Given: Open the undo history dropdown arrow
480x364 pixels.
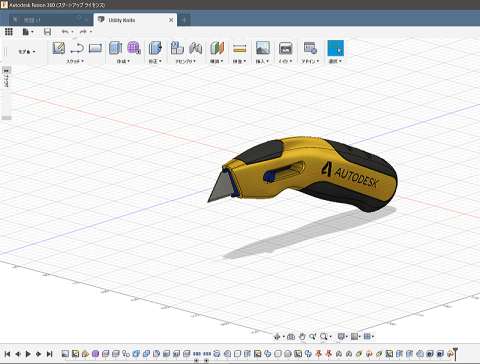Looking at the screenshot, I should tap(72, 32).
